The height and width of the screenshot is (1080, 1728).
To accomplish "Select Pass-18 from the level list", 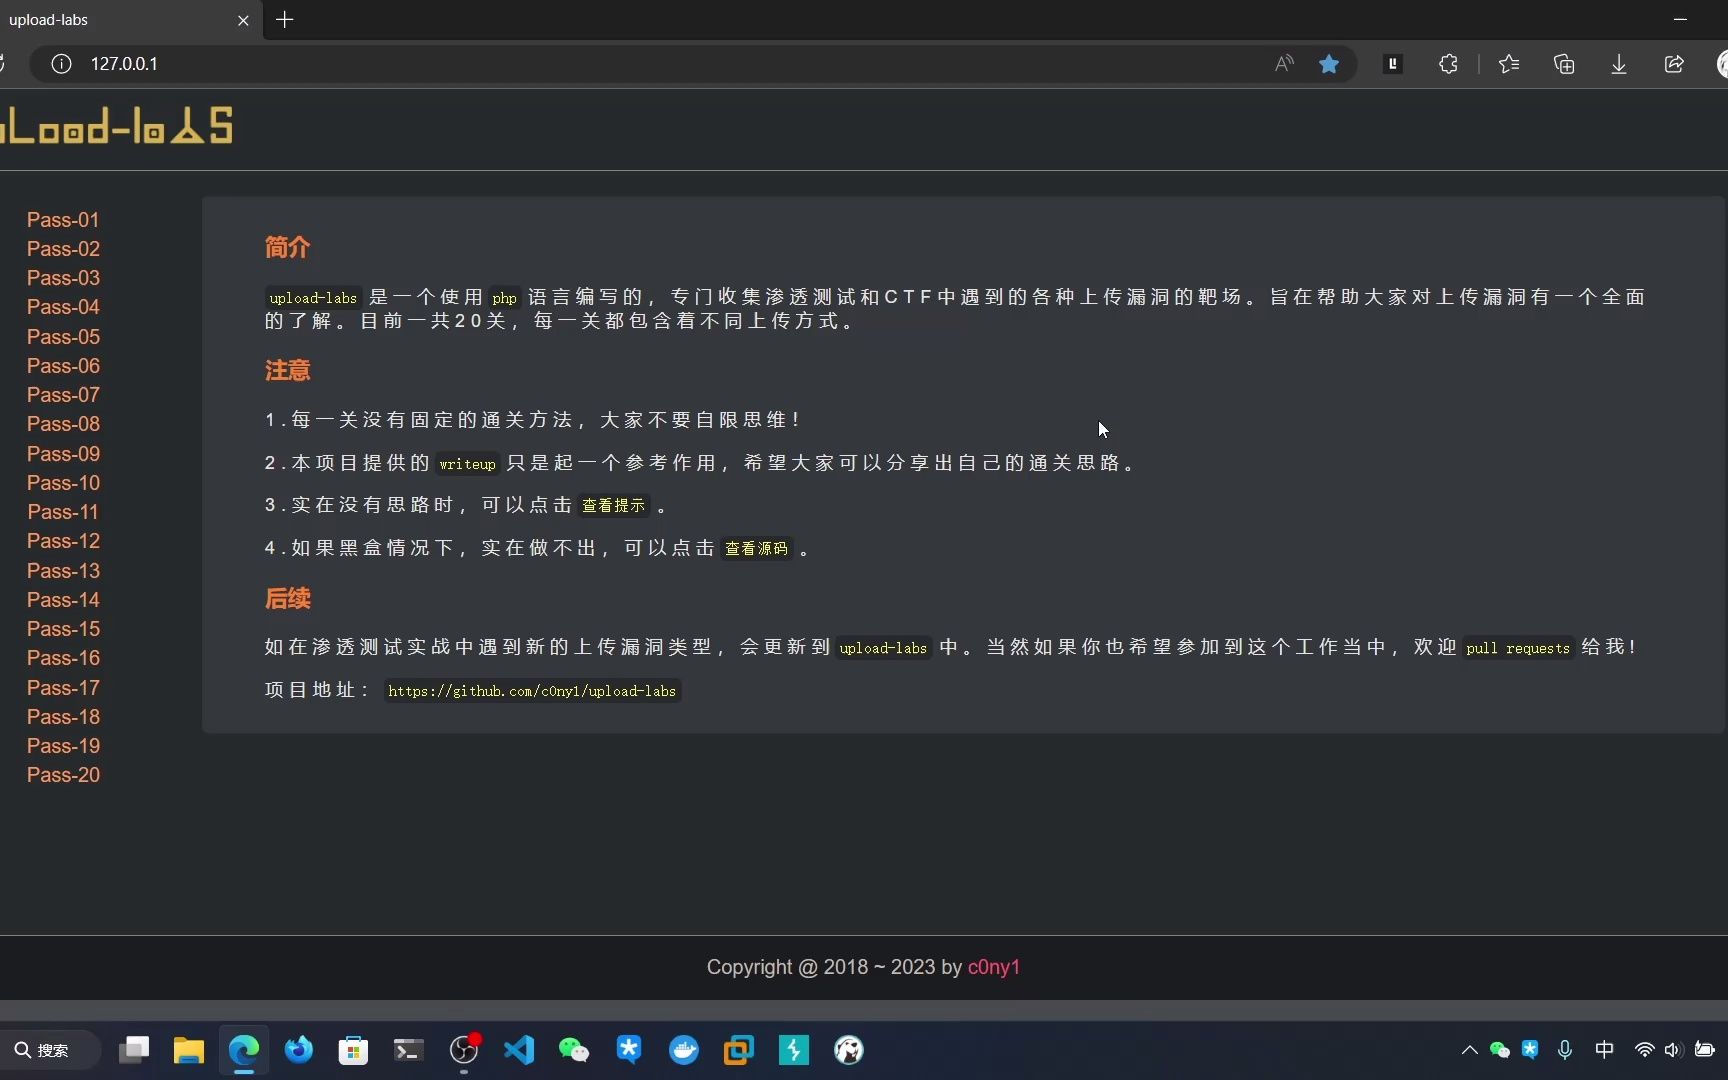I will point(63,717).
